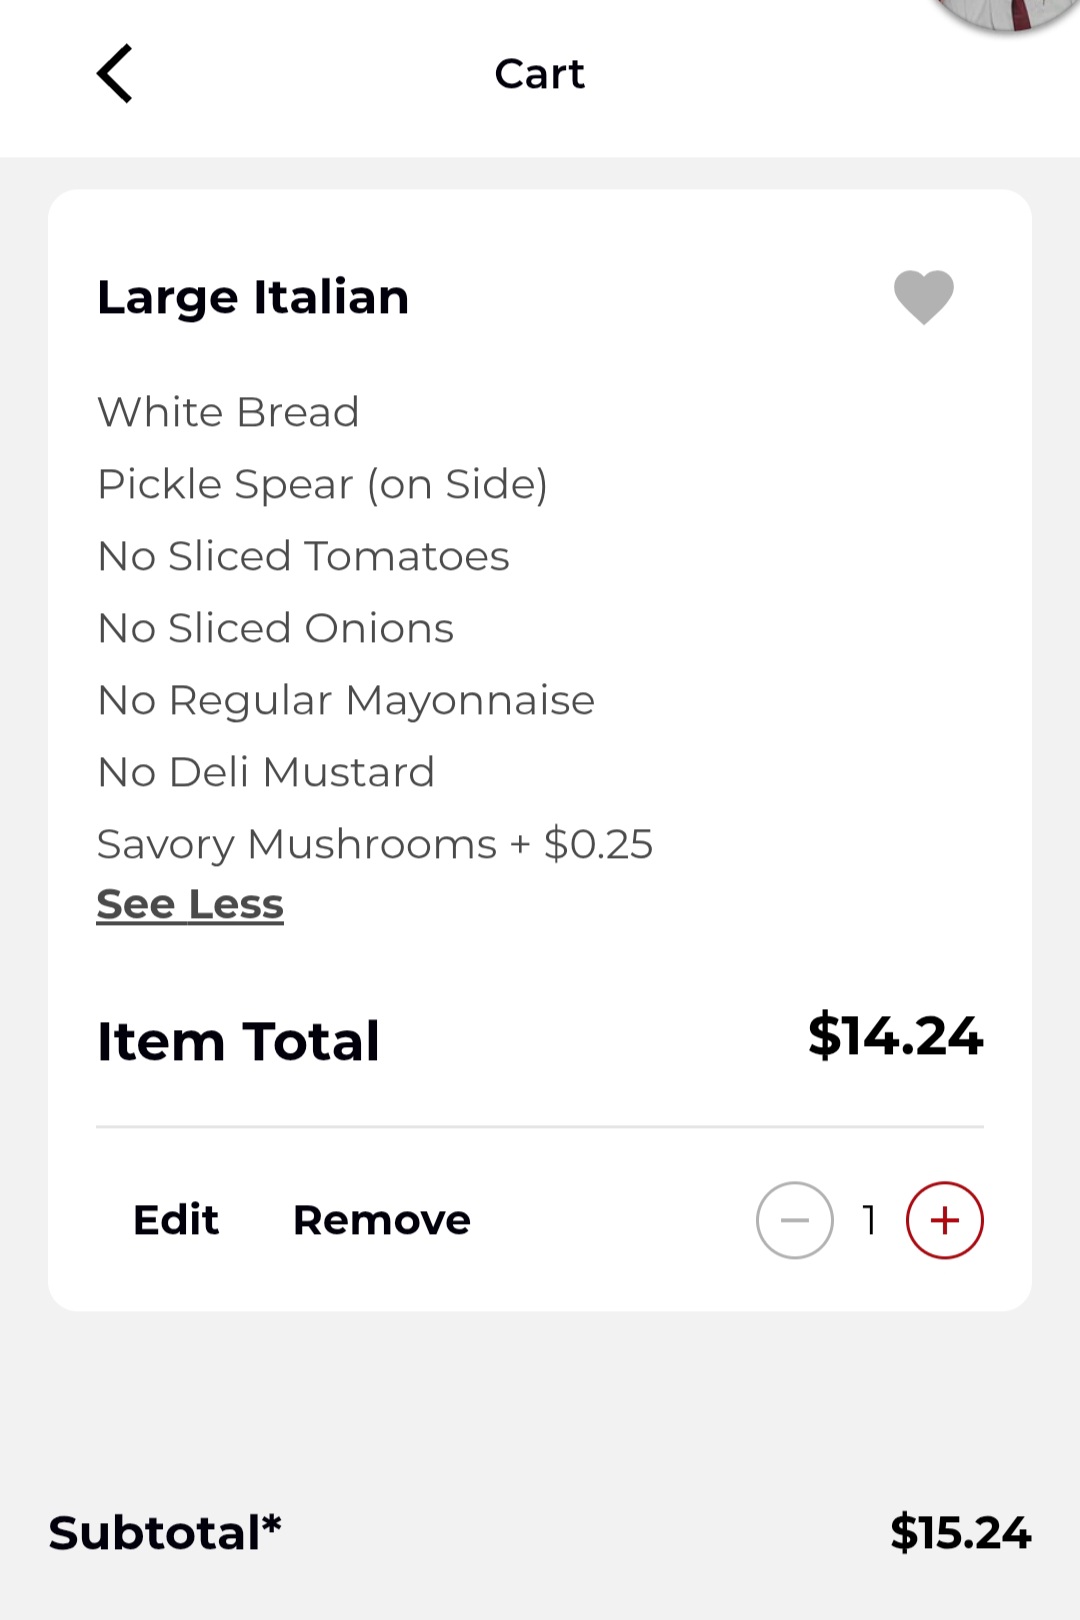Edit the Large Italian order

click(176, 1220)
